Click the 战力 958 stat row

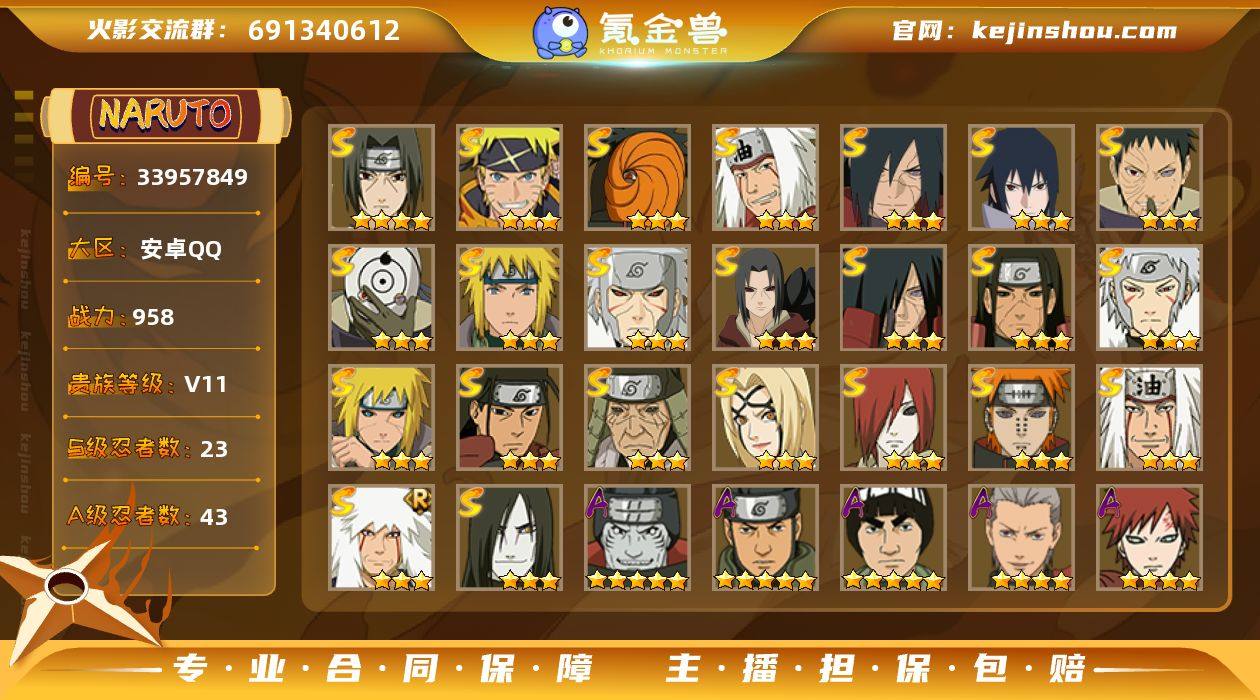162,317
